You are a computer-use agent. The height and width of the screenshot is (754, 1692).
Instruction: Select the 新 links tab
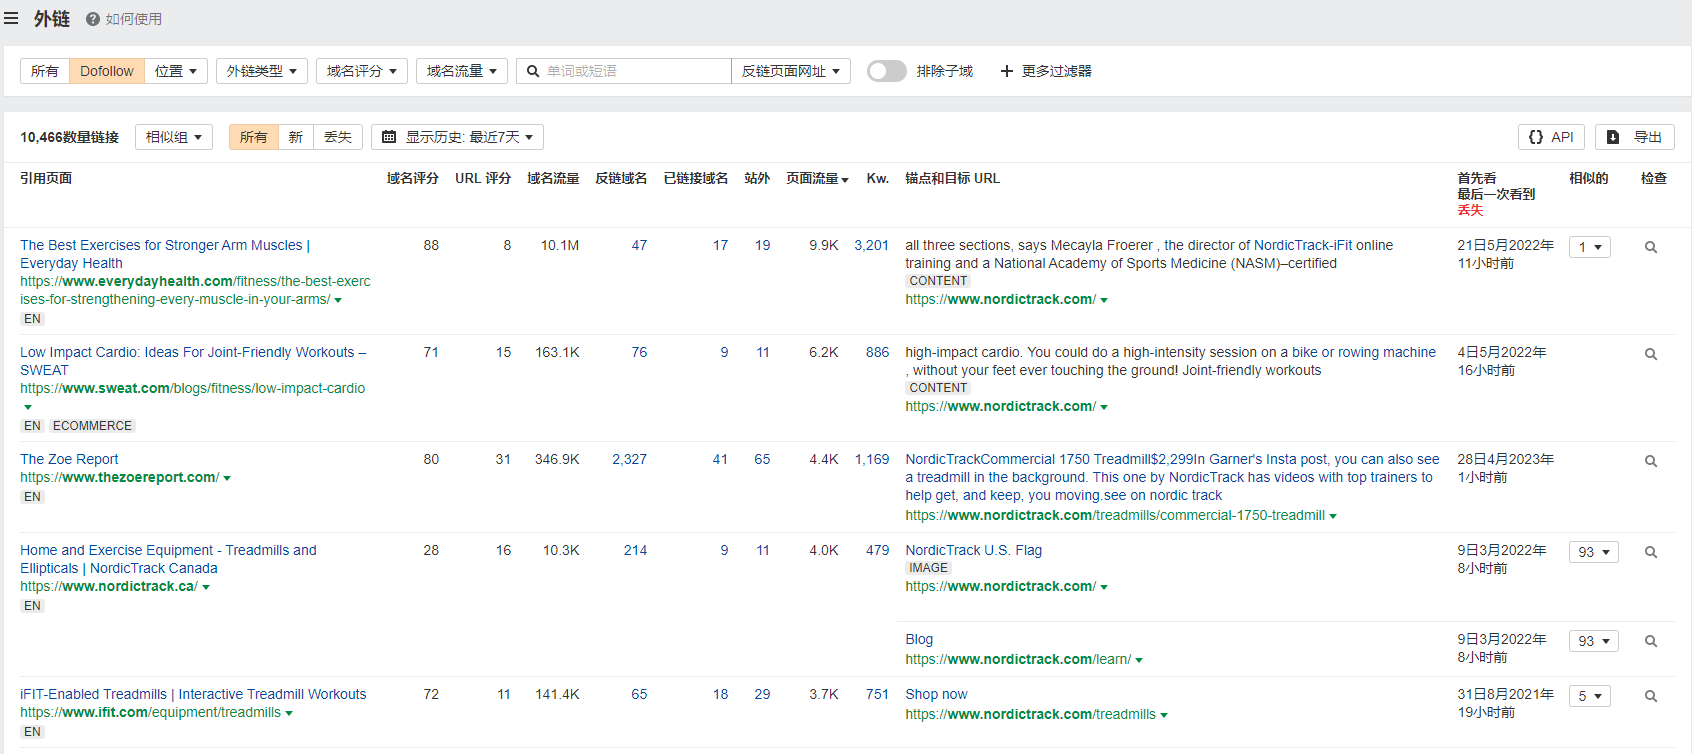(296, 137)
